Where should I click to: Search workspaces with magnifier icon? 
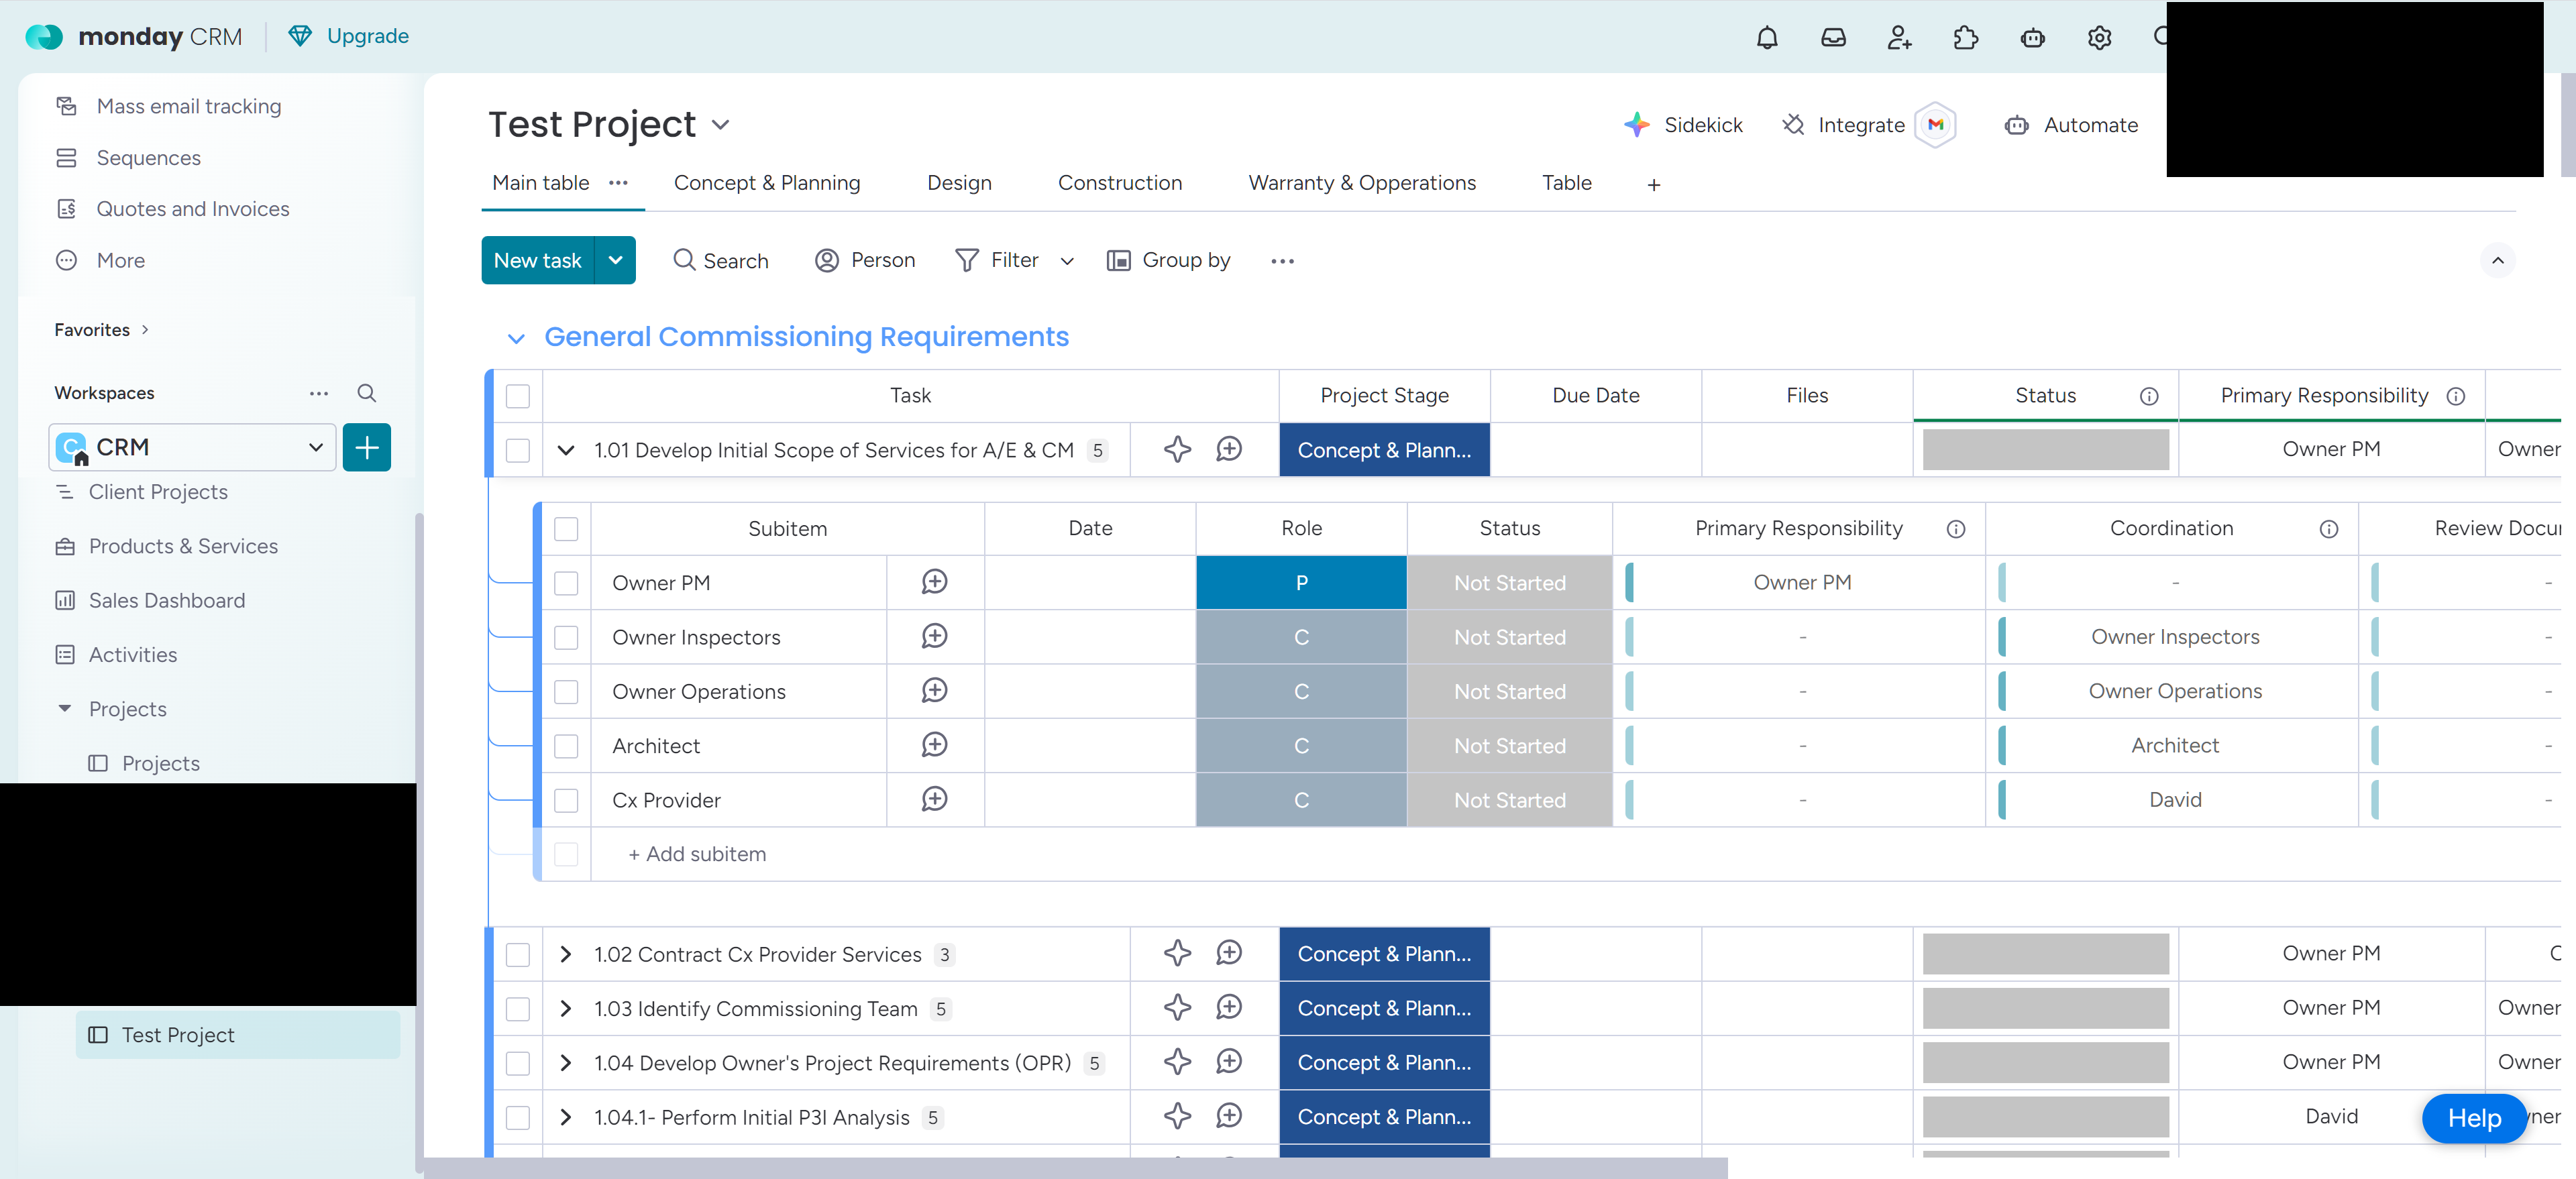(x=367, y=393)
